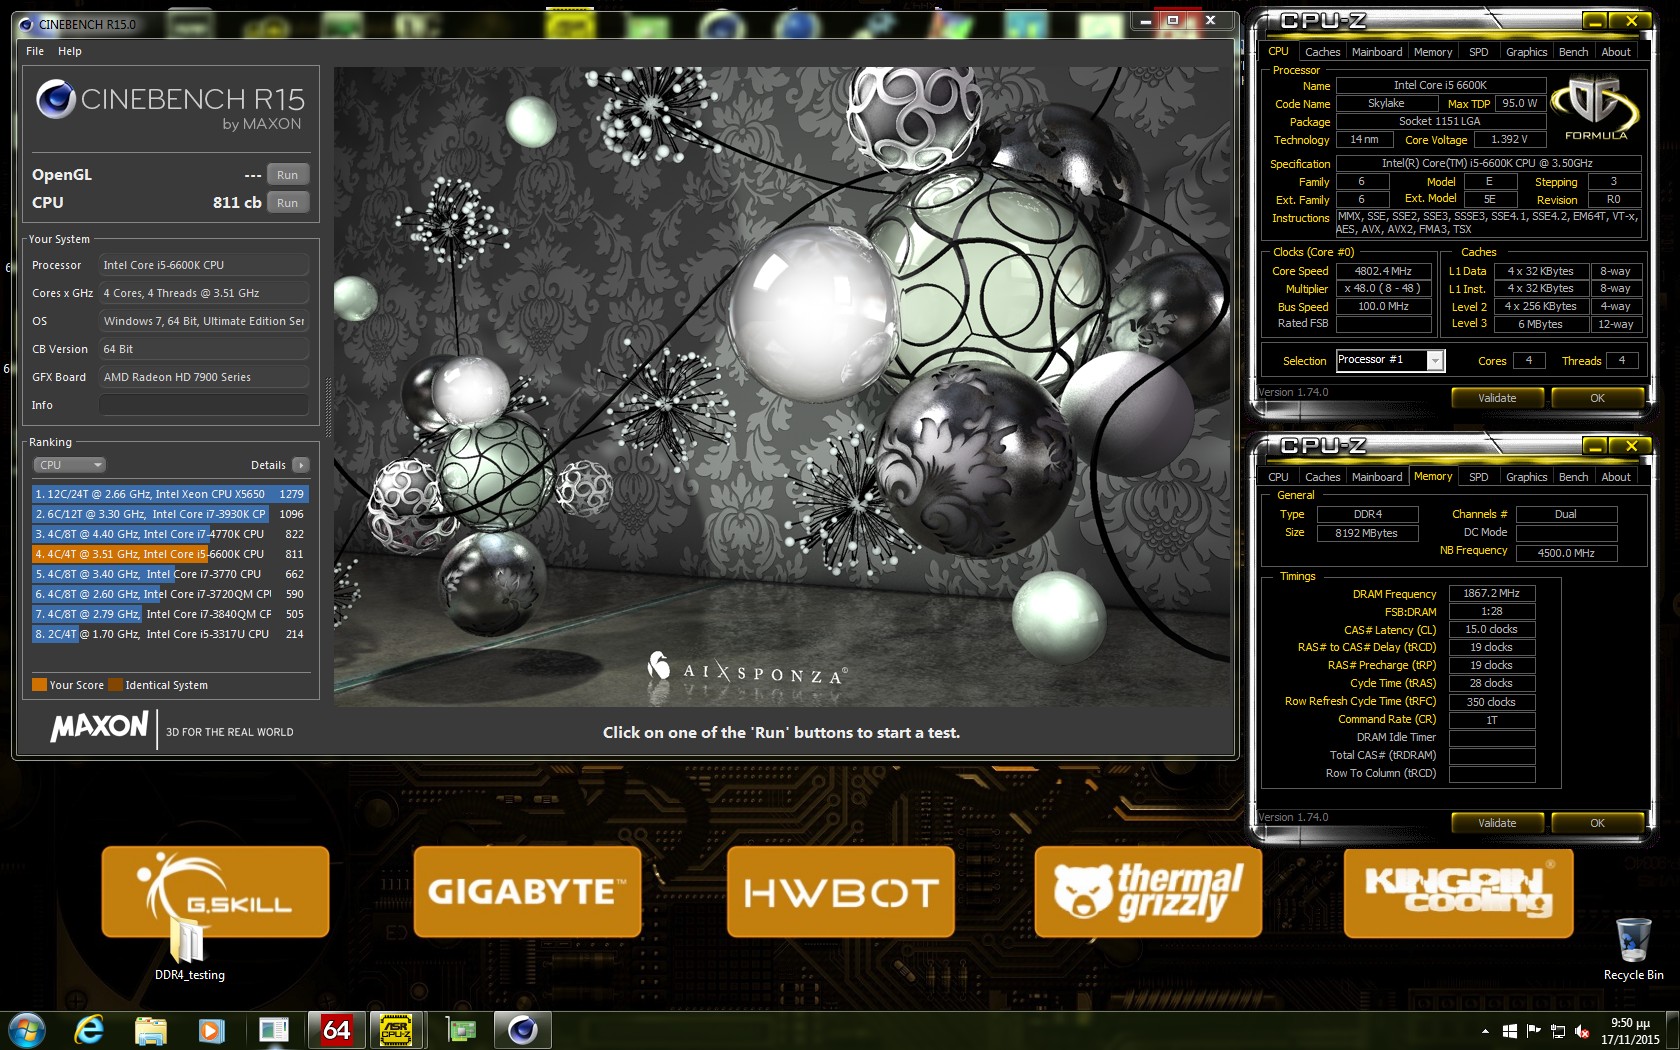Show hidden system tray icons
The width and height of the screenshot is (1680, 1050).
coord(1485,1031)
